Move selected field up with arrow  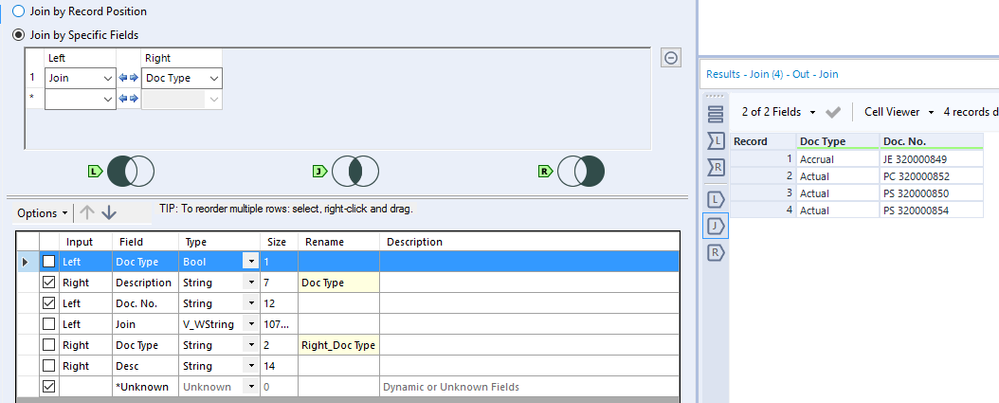pos(87,213)
